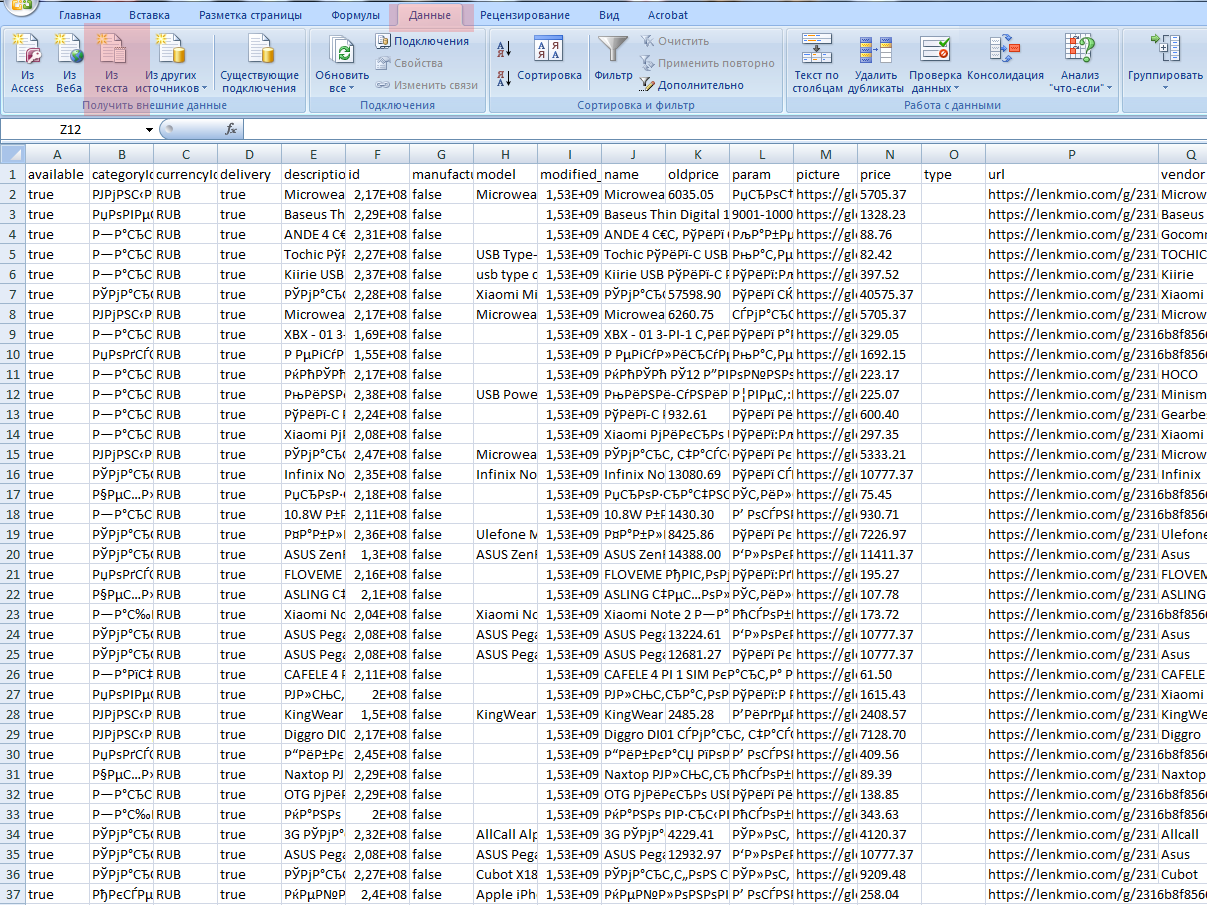
Task: Click the Дополнительно filter button
Action: click(x=692, y=85)
